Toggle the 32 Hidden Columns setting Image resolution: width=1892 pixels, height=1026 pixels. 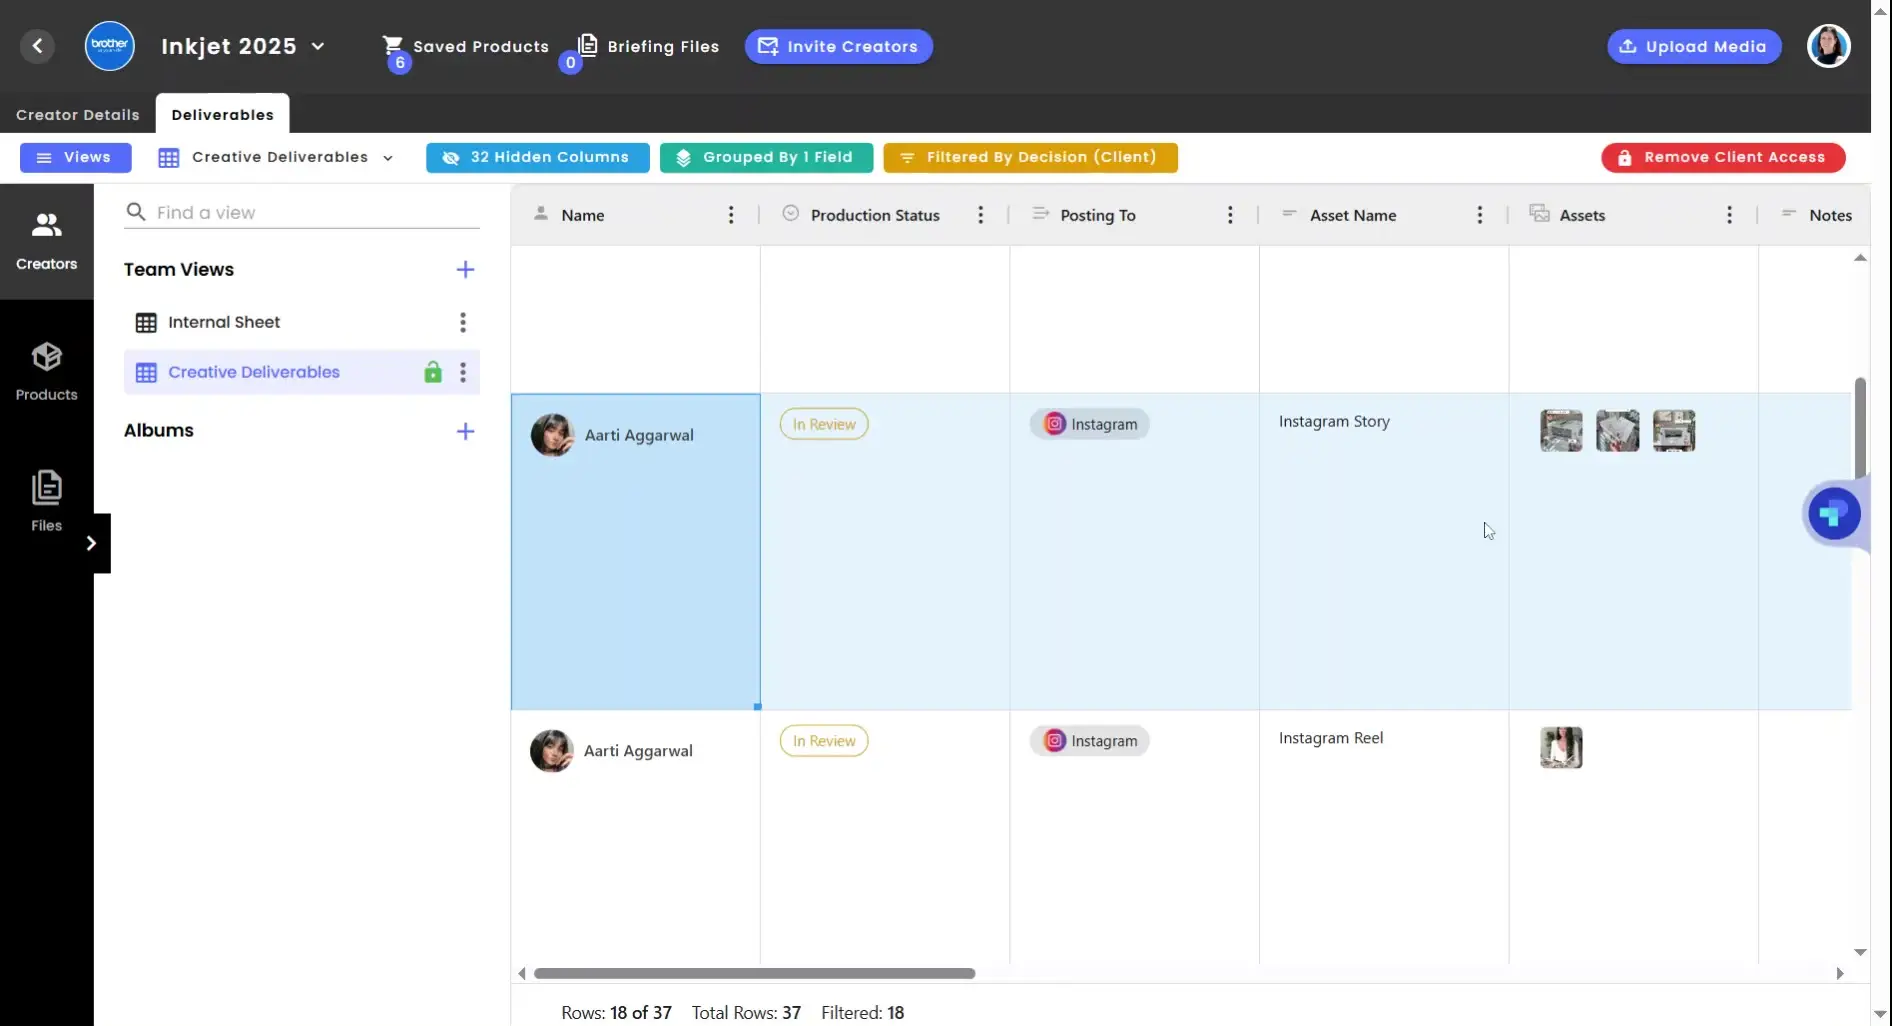point(537,157)
